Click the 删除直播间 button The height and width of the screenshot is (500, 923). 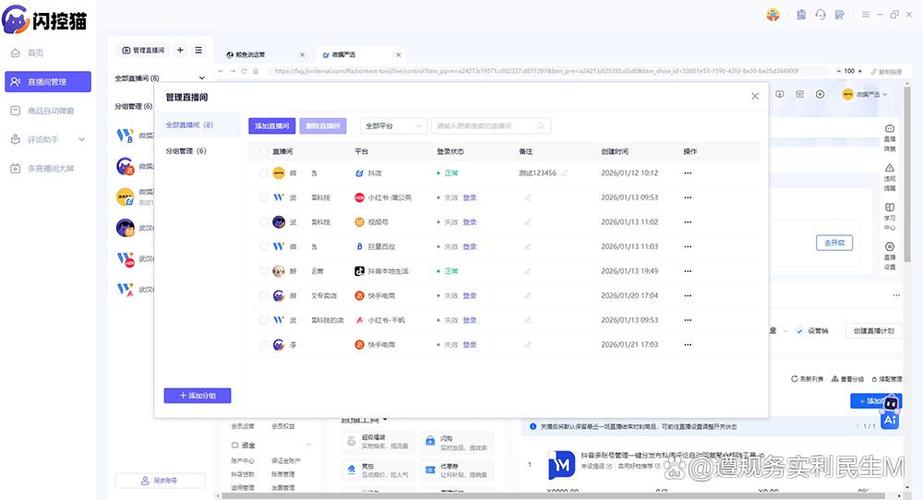(x=323, y=126)
